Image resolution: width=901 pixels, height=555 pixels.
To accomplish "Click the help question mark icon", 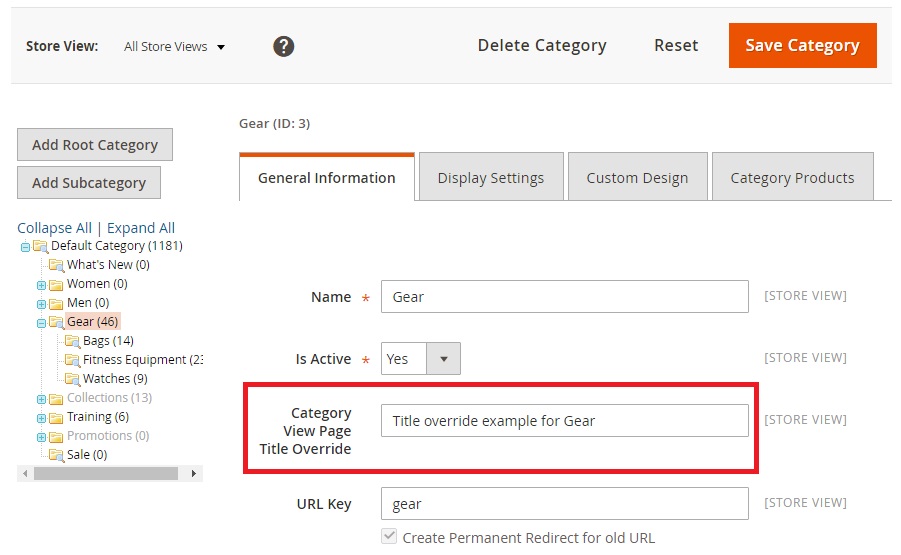I will click(284, 46).
